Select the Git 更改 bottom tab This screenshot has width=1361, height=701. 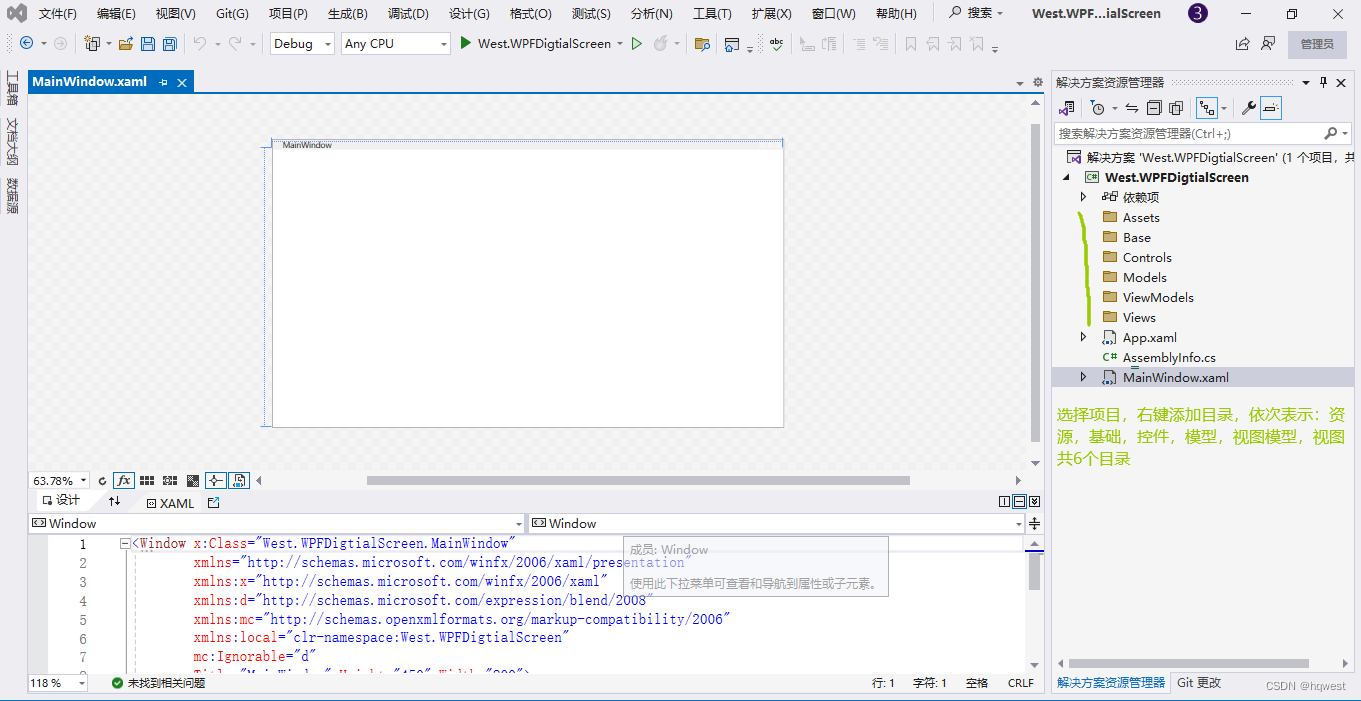tap(1199, 683)
